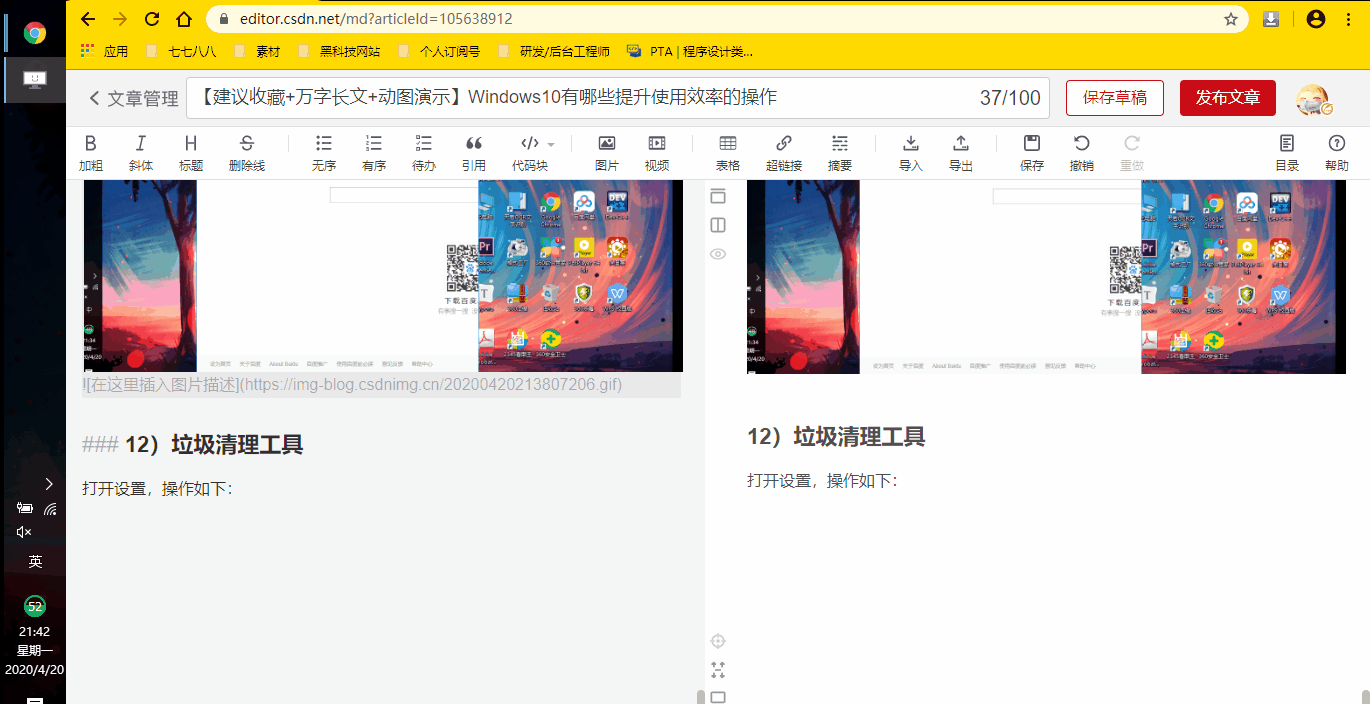
Task: Open heading level options via 标题
Action: click(x=190, y=152)
